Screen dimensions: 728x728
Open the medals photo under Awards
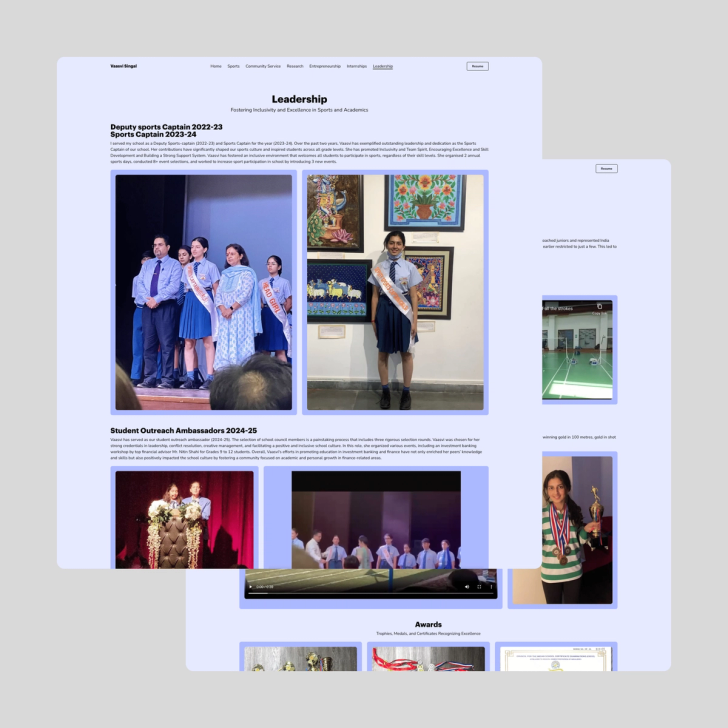point(428,659)
